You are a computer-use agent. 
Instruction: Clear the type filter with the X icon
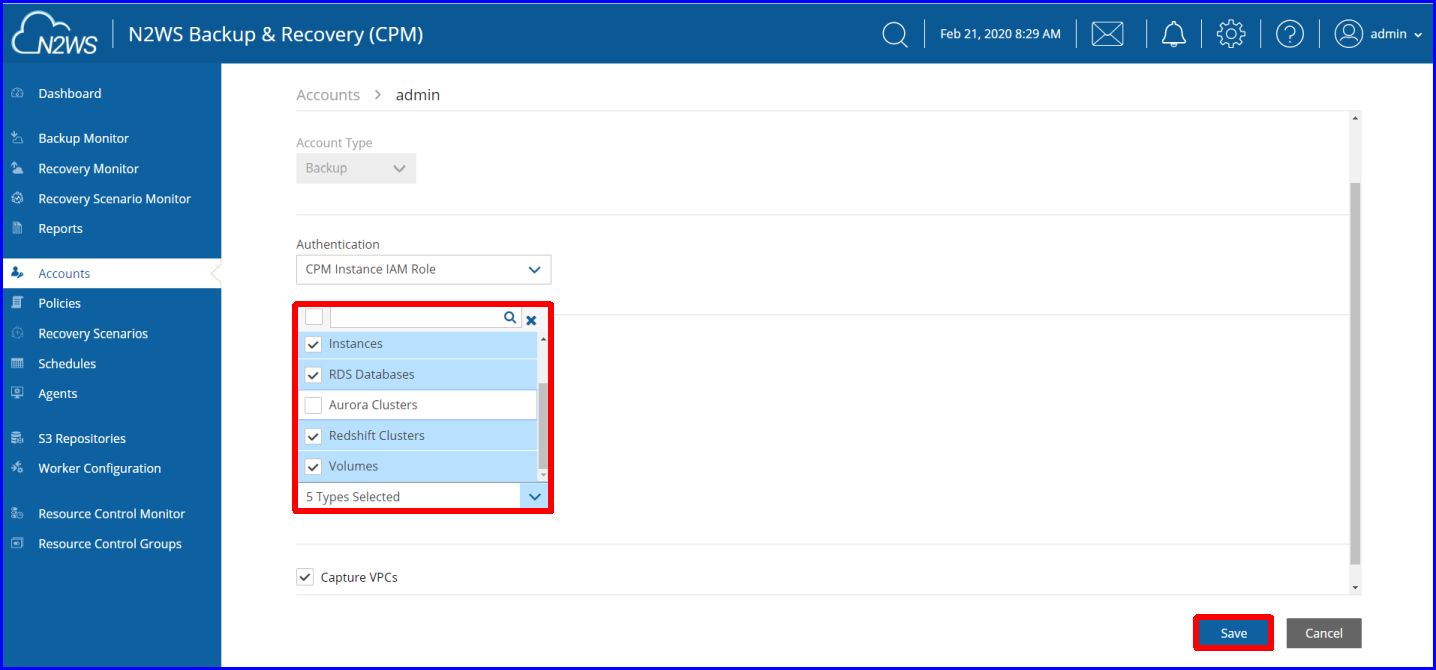[x=531, y=320]
